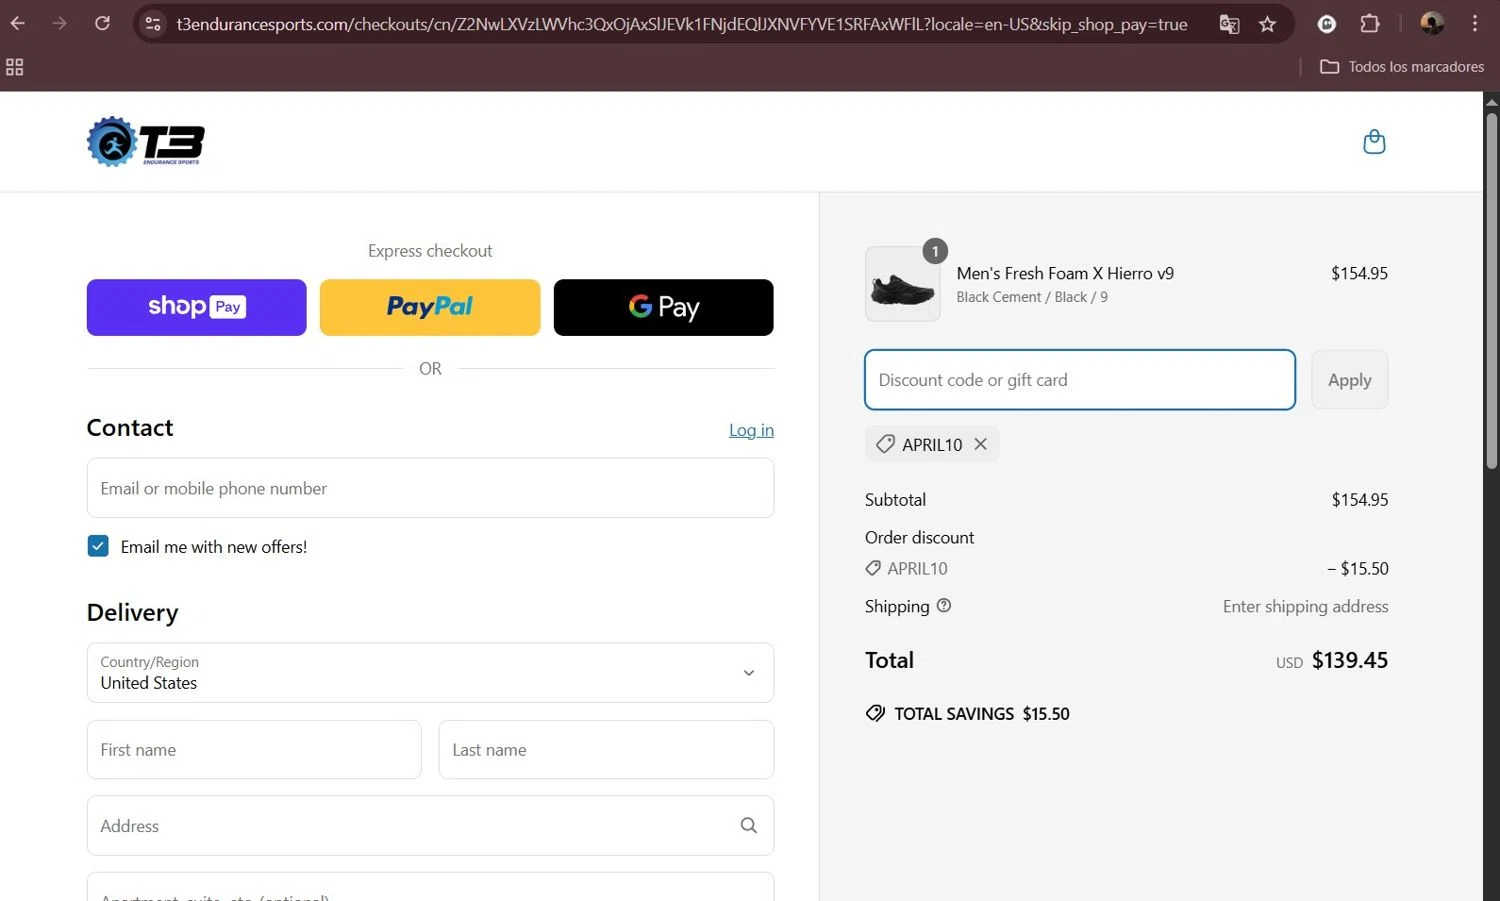The width and height of the screenshot is (1500, 901).
Task: Click the First name field
Action: click(x=254, y=750)
